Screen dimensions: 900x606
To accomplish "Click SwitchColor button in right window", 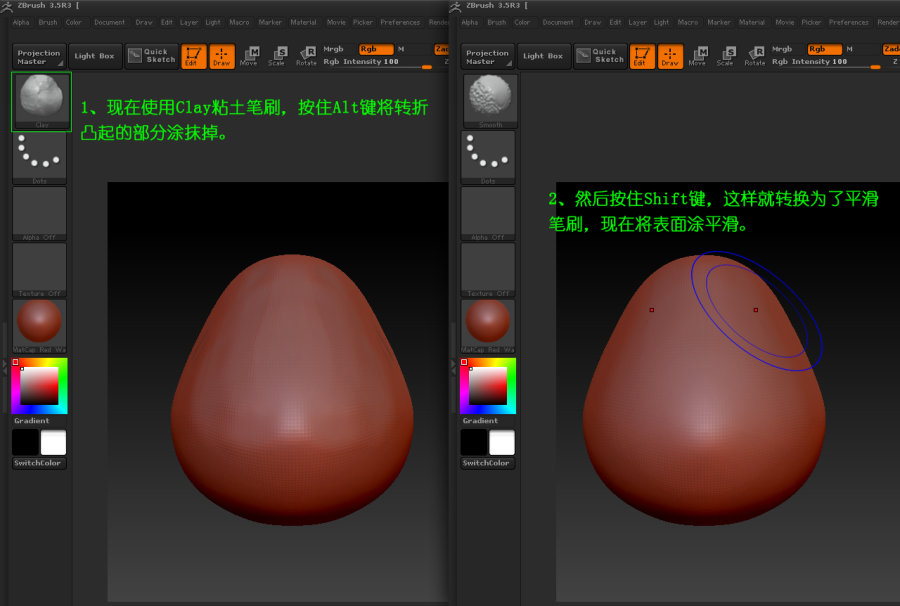I will (488, 463).
